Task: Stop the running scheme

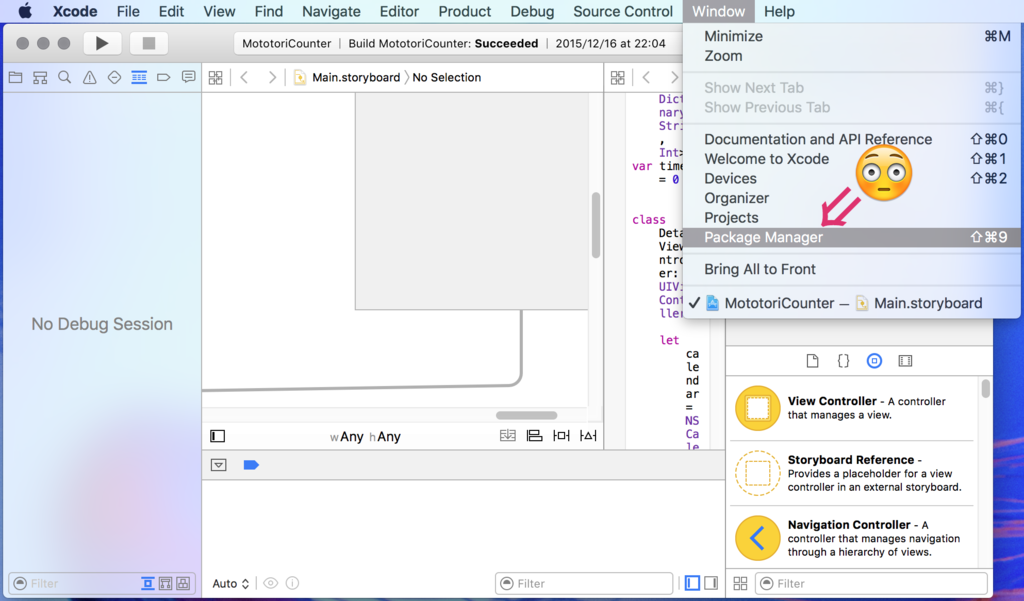Action: [148, 43]
